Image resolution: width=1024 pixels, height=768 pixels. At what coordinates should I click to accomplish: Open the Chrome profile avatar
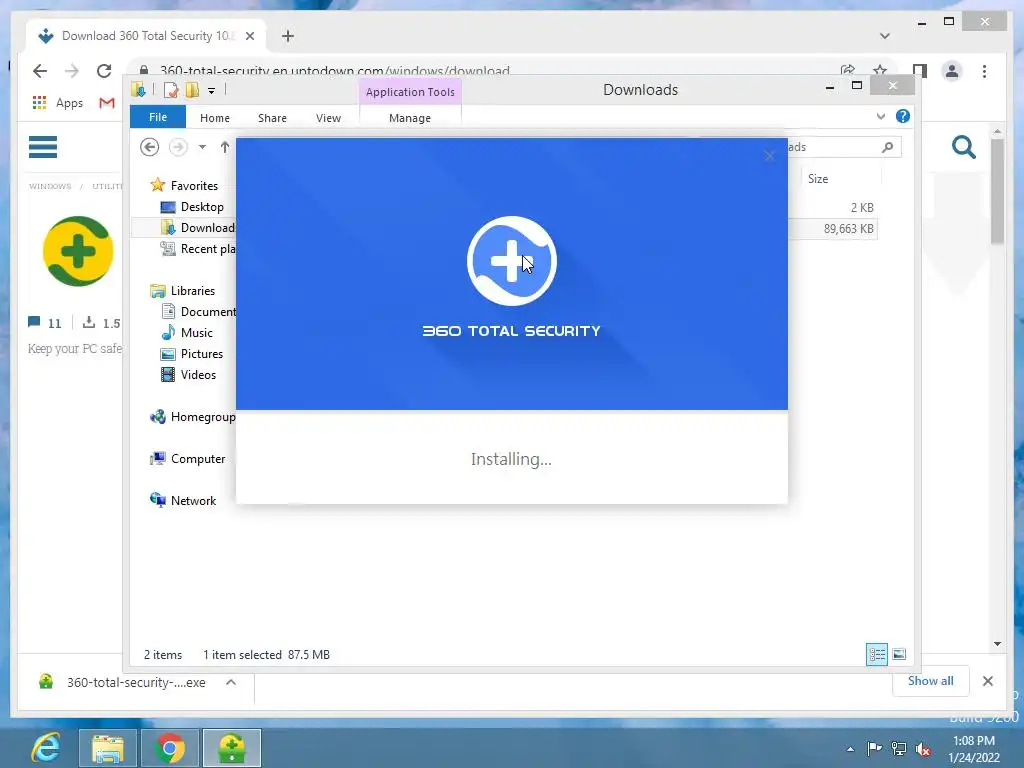952,71
